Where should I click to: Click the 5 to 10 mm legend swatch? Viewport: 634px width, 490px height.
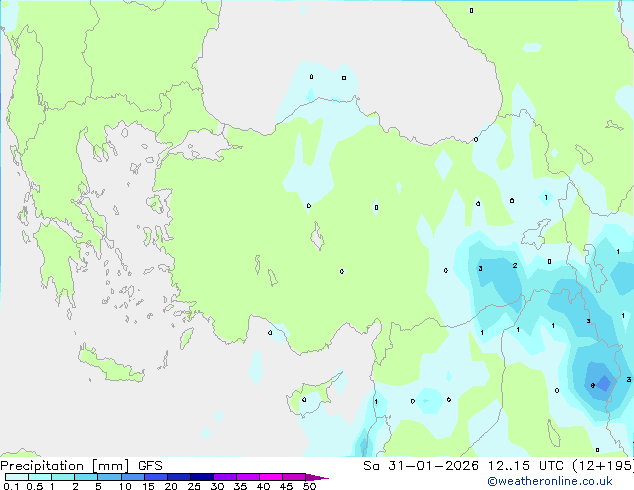click(110, 477)
